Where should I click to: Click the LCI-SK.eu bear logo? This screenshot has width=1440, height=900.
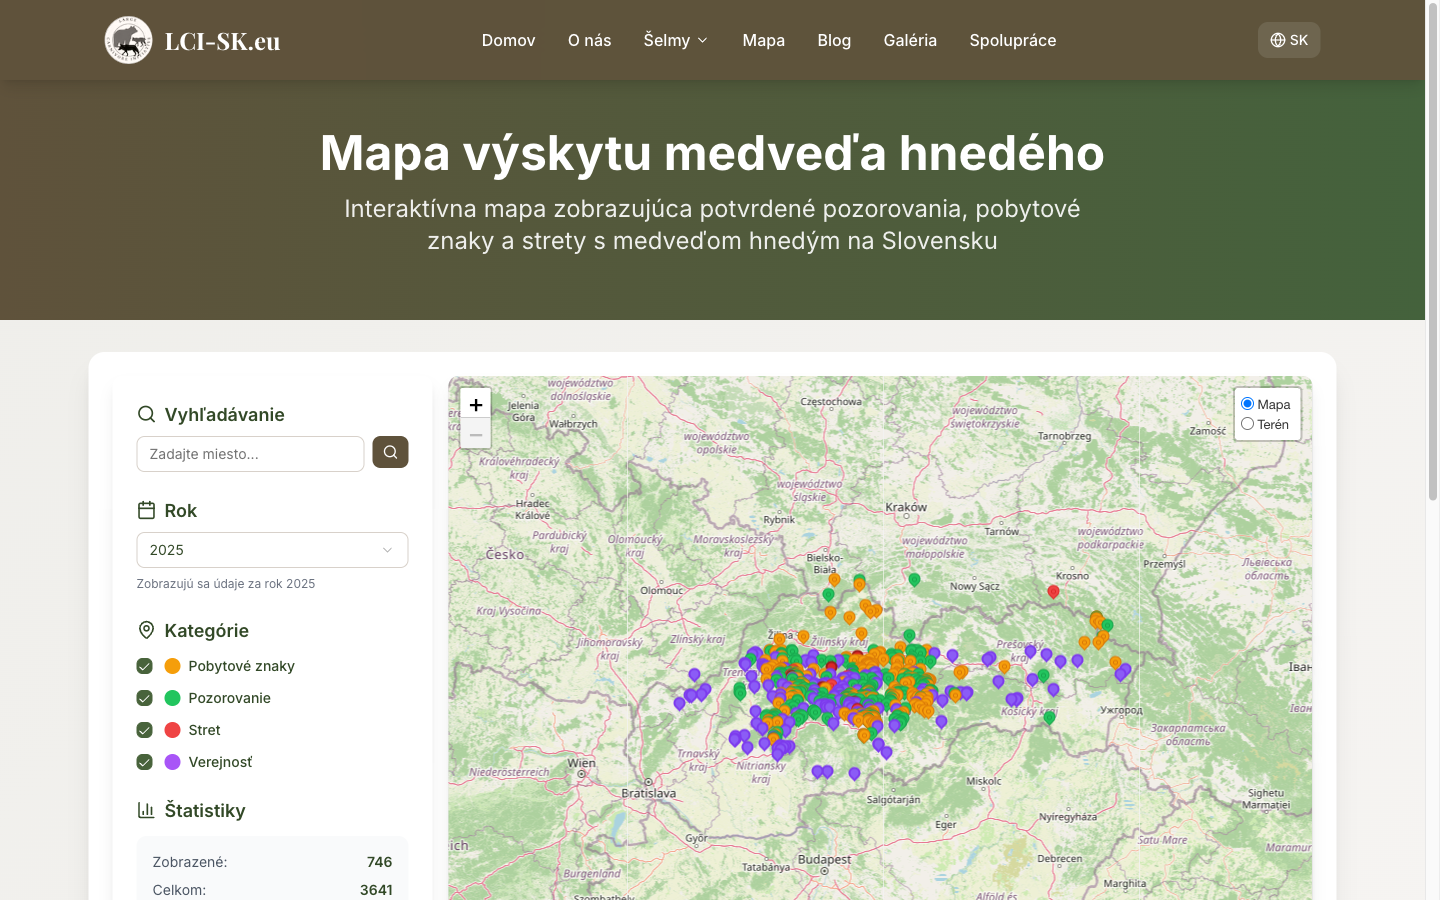tap(129, 40)
